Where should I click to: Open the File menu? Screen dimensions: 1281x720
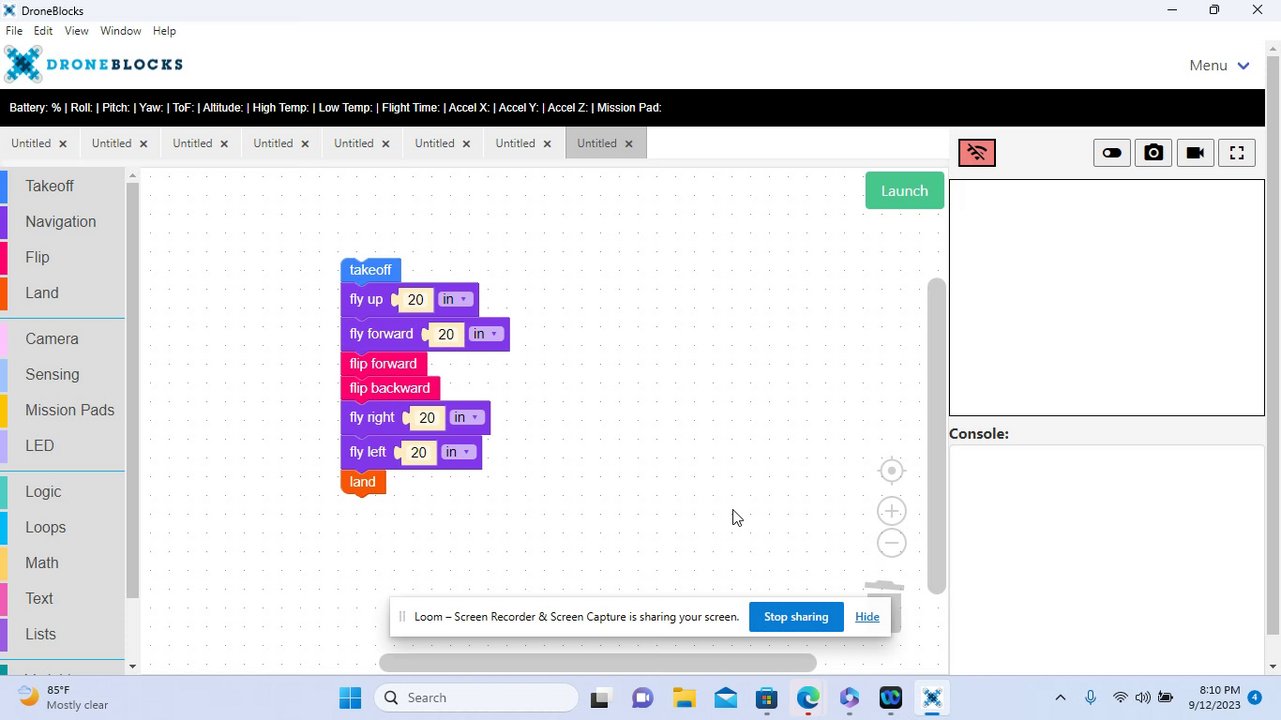[x=14, y=31]
